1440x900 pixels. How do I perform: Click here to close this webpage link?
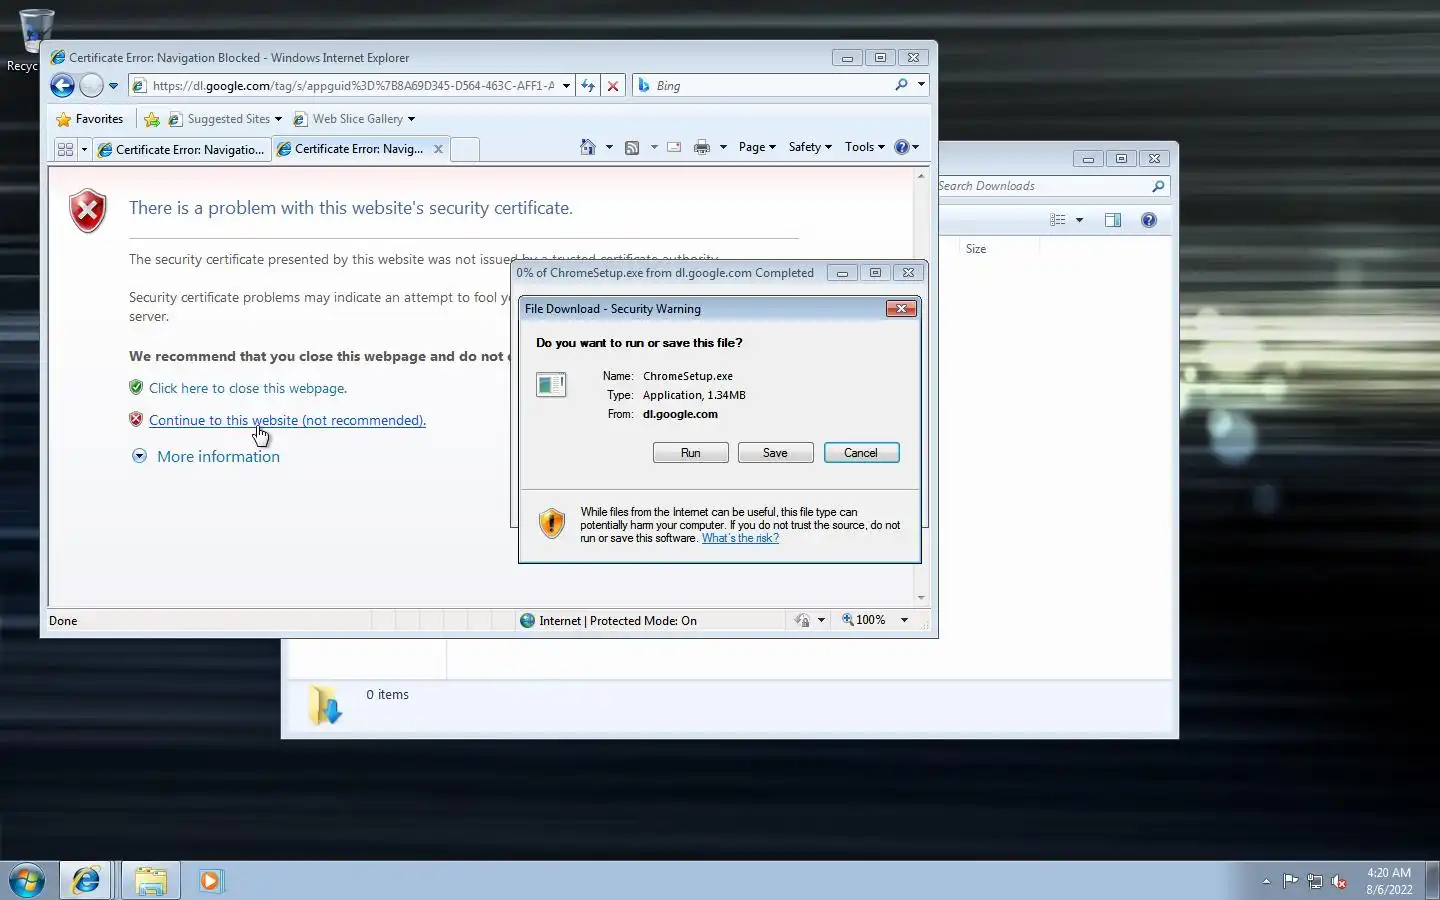tap(248, 388)
